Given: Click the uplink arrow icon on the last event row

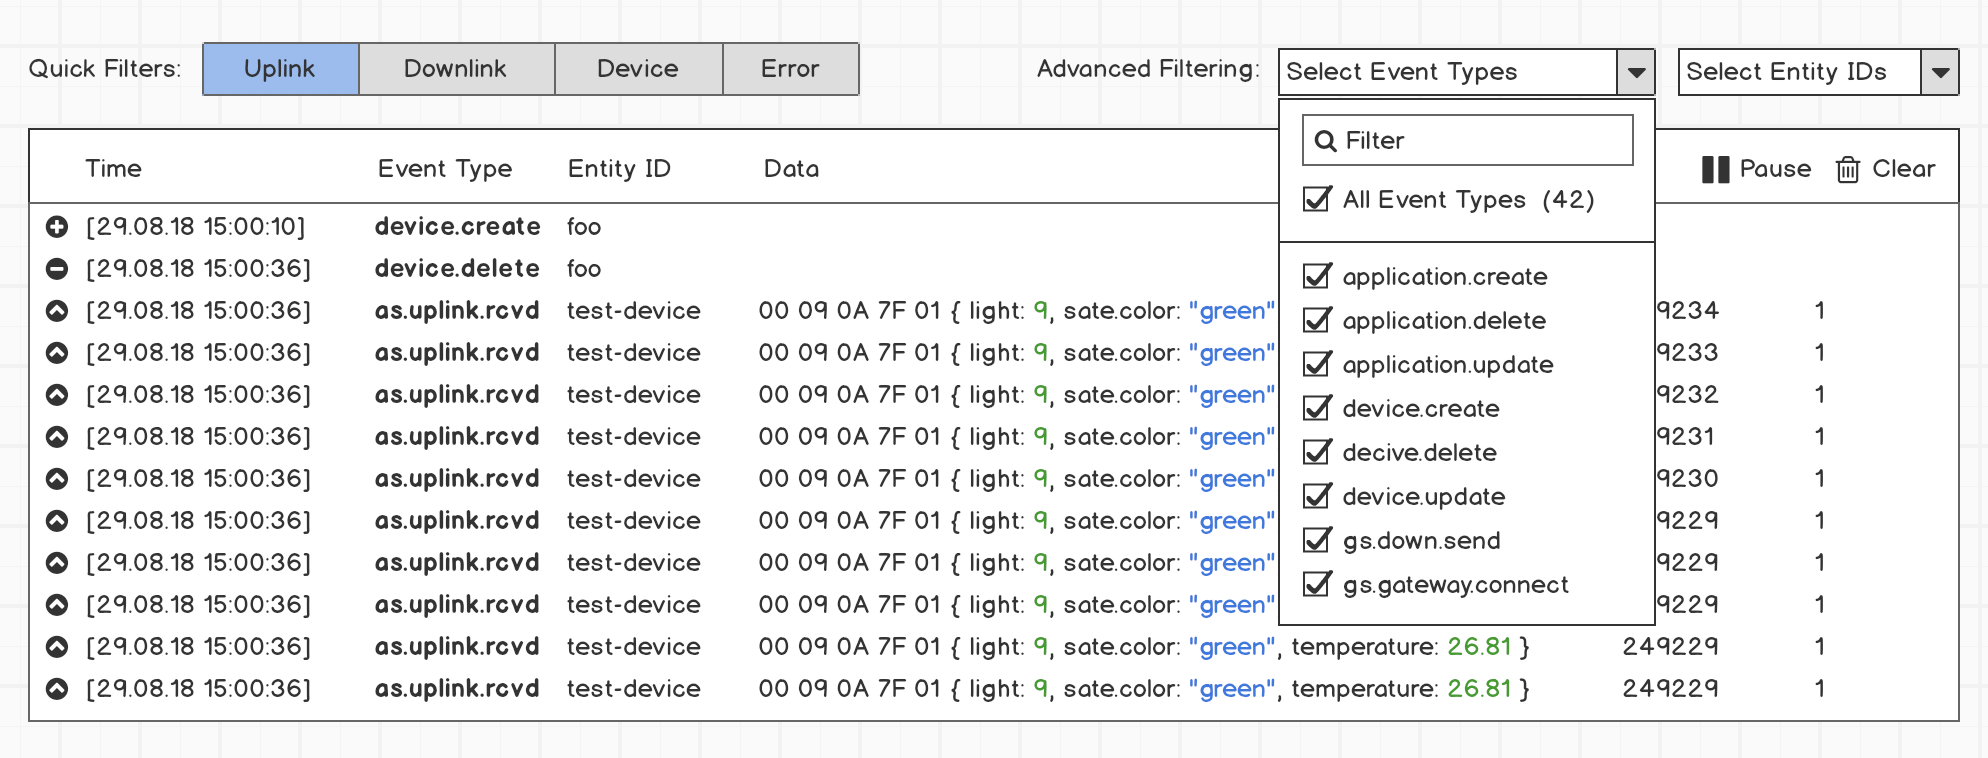Looking at the screenshot, I should coord(57,688).
